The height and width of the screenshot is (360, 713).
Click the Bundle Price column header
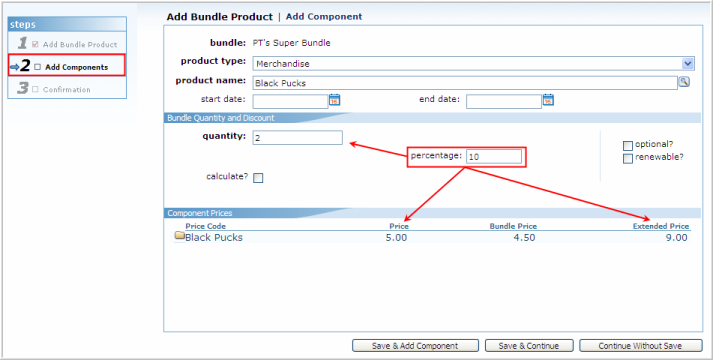pos(513,226)
